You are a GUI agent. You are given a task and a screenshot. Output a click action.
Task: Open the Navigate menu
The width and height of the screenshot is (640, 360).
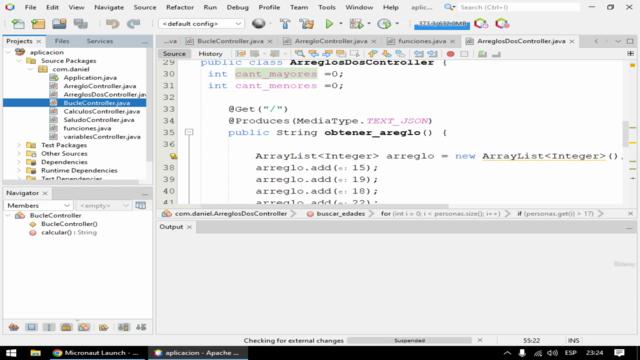click(109, 7)
